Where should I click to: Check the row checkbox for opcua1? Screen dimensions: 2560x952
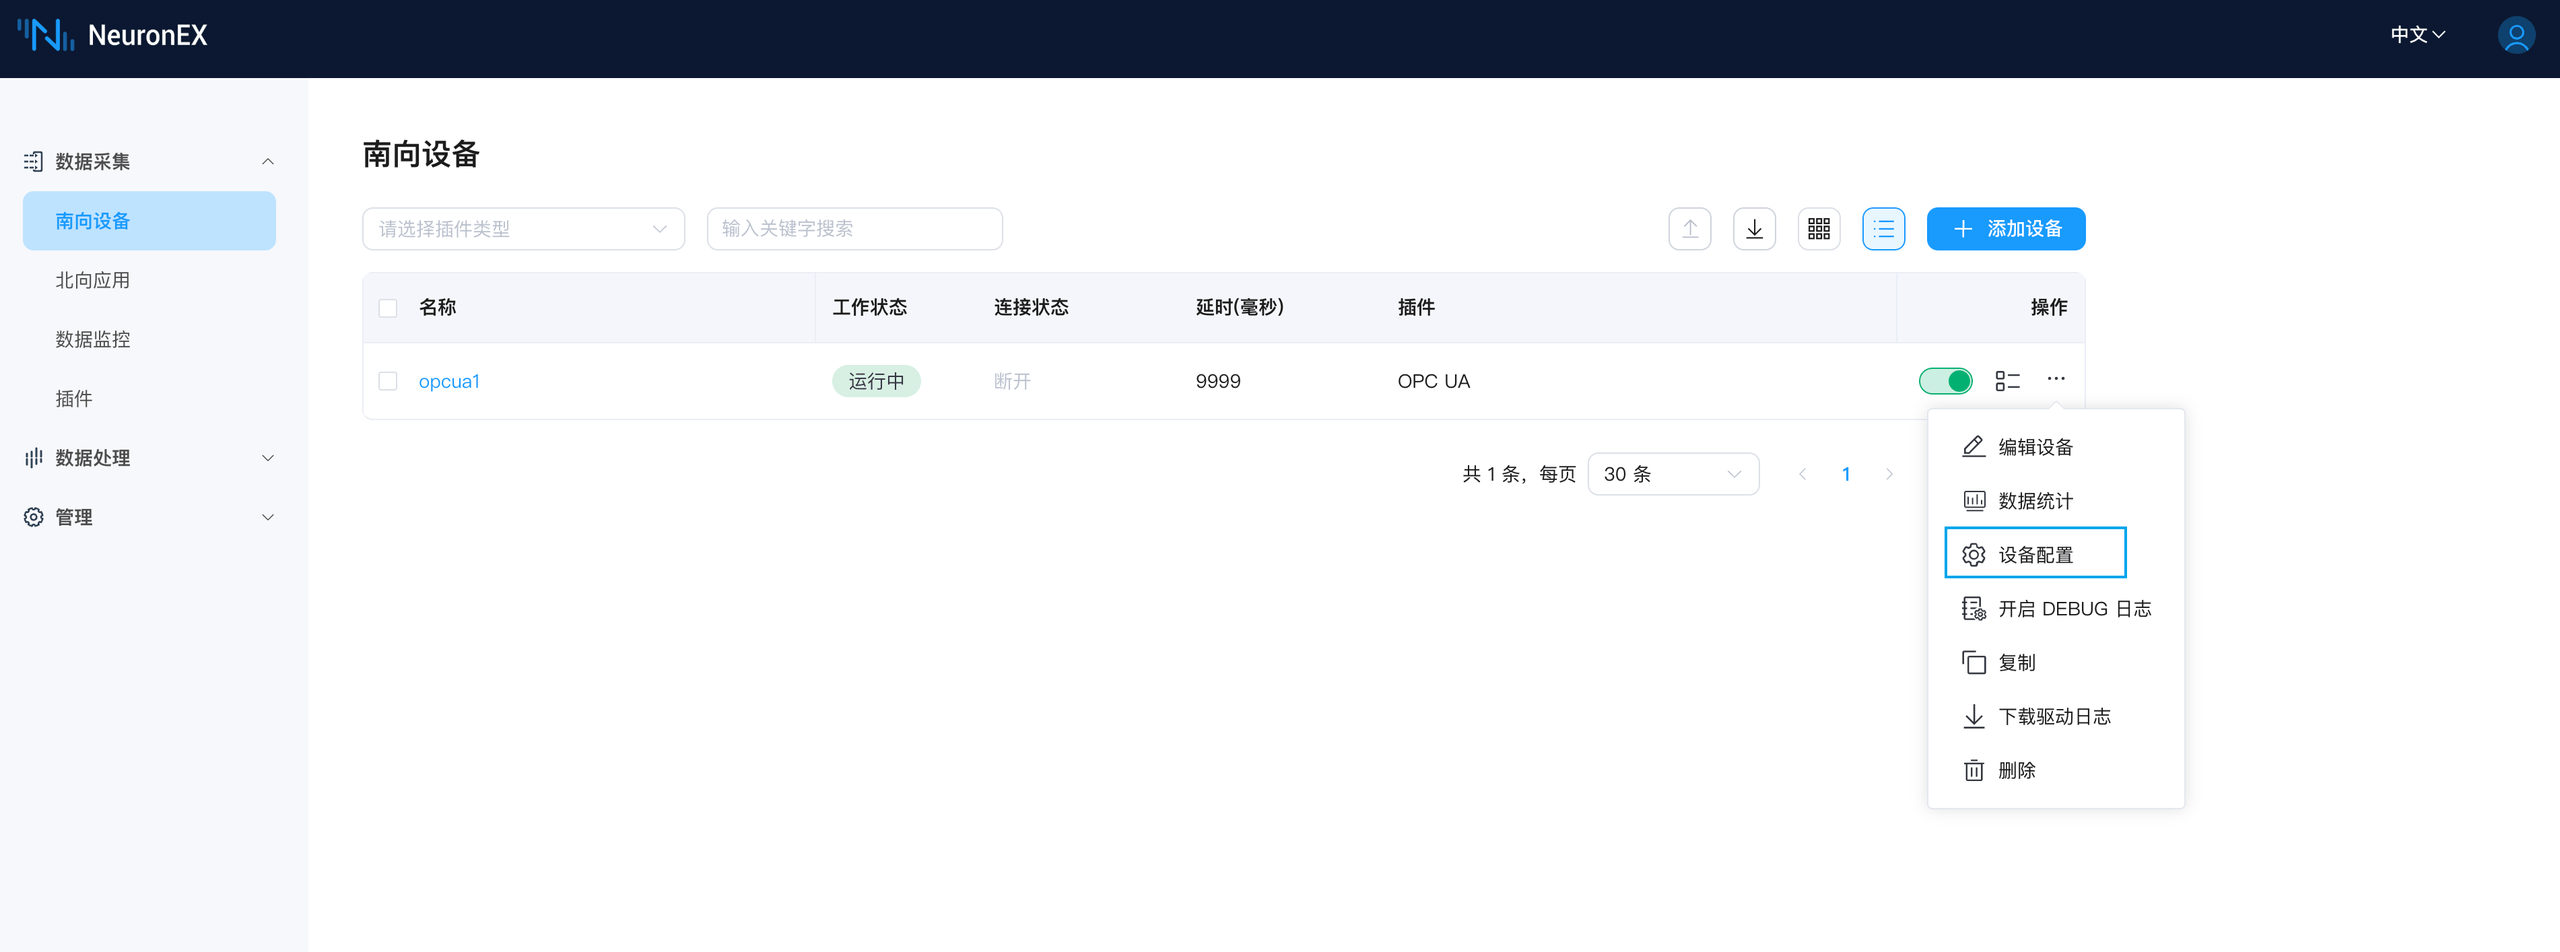point(388,381)
